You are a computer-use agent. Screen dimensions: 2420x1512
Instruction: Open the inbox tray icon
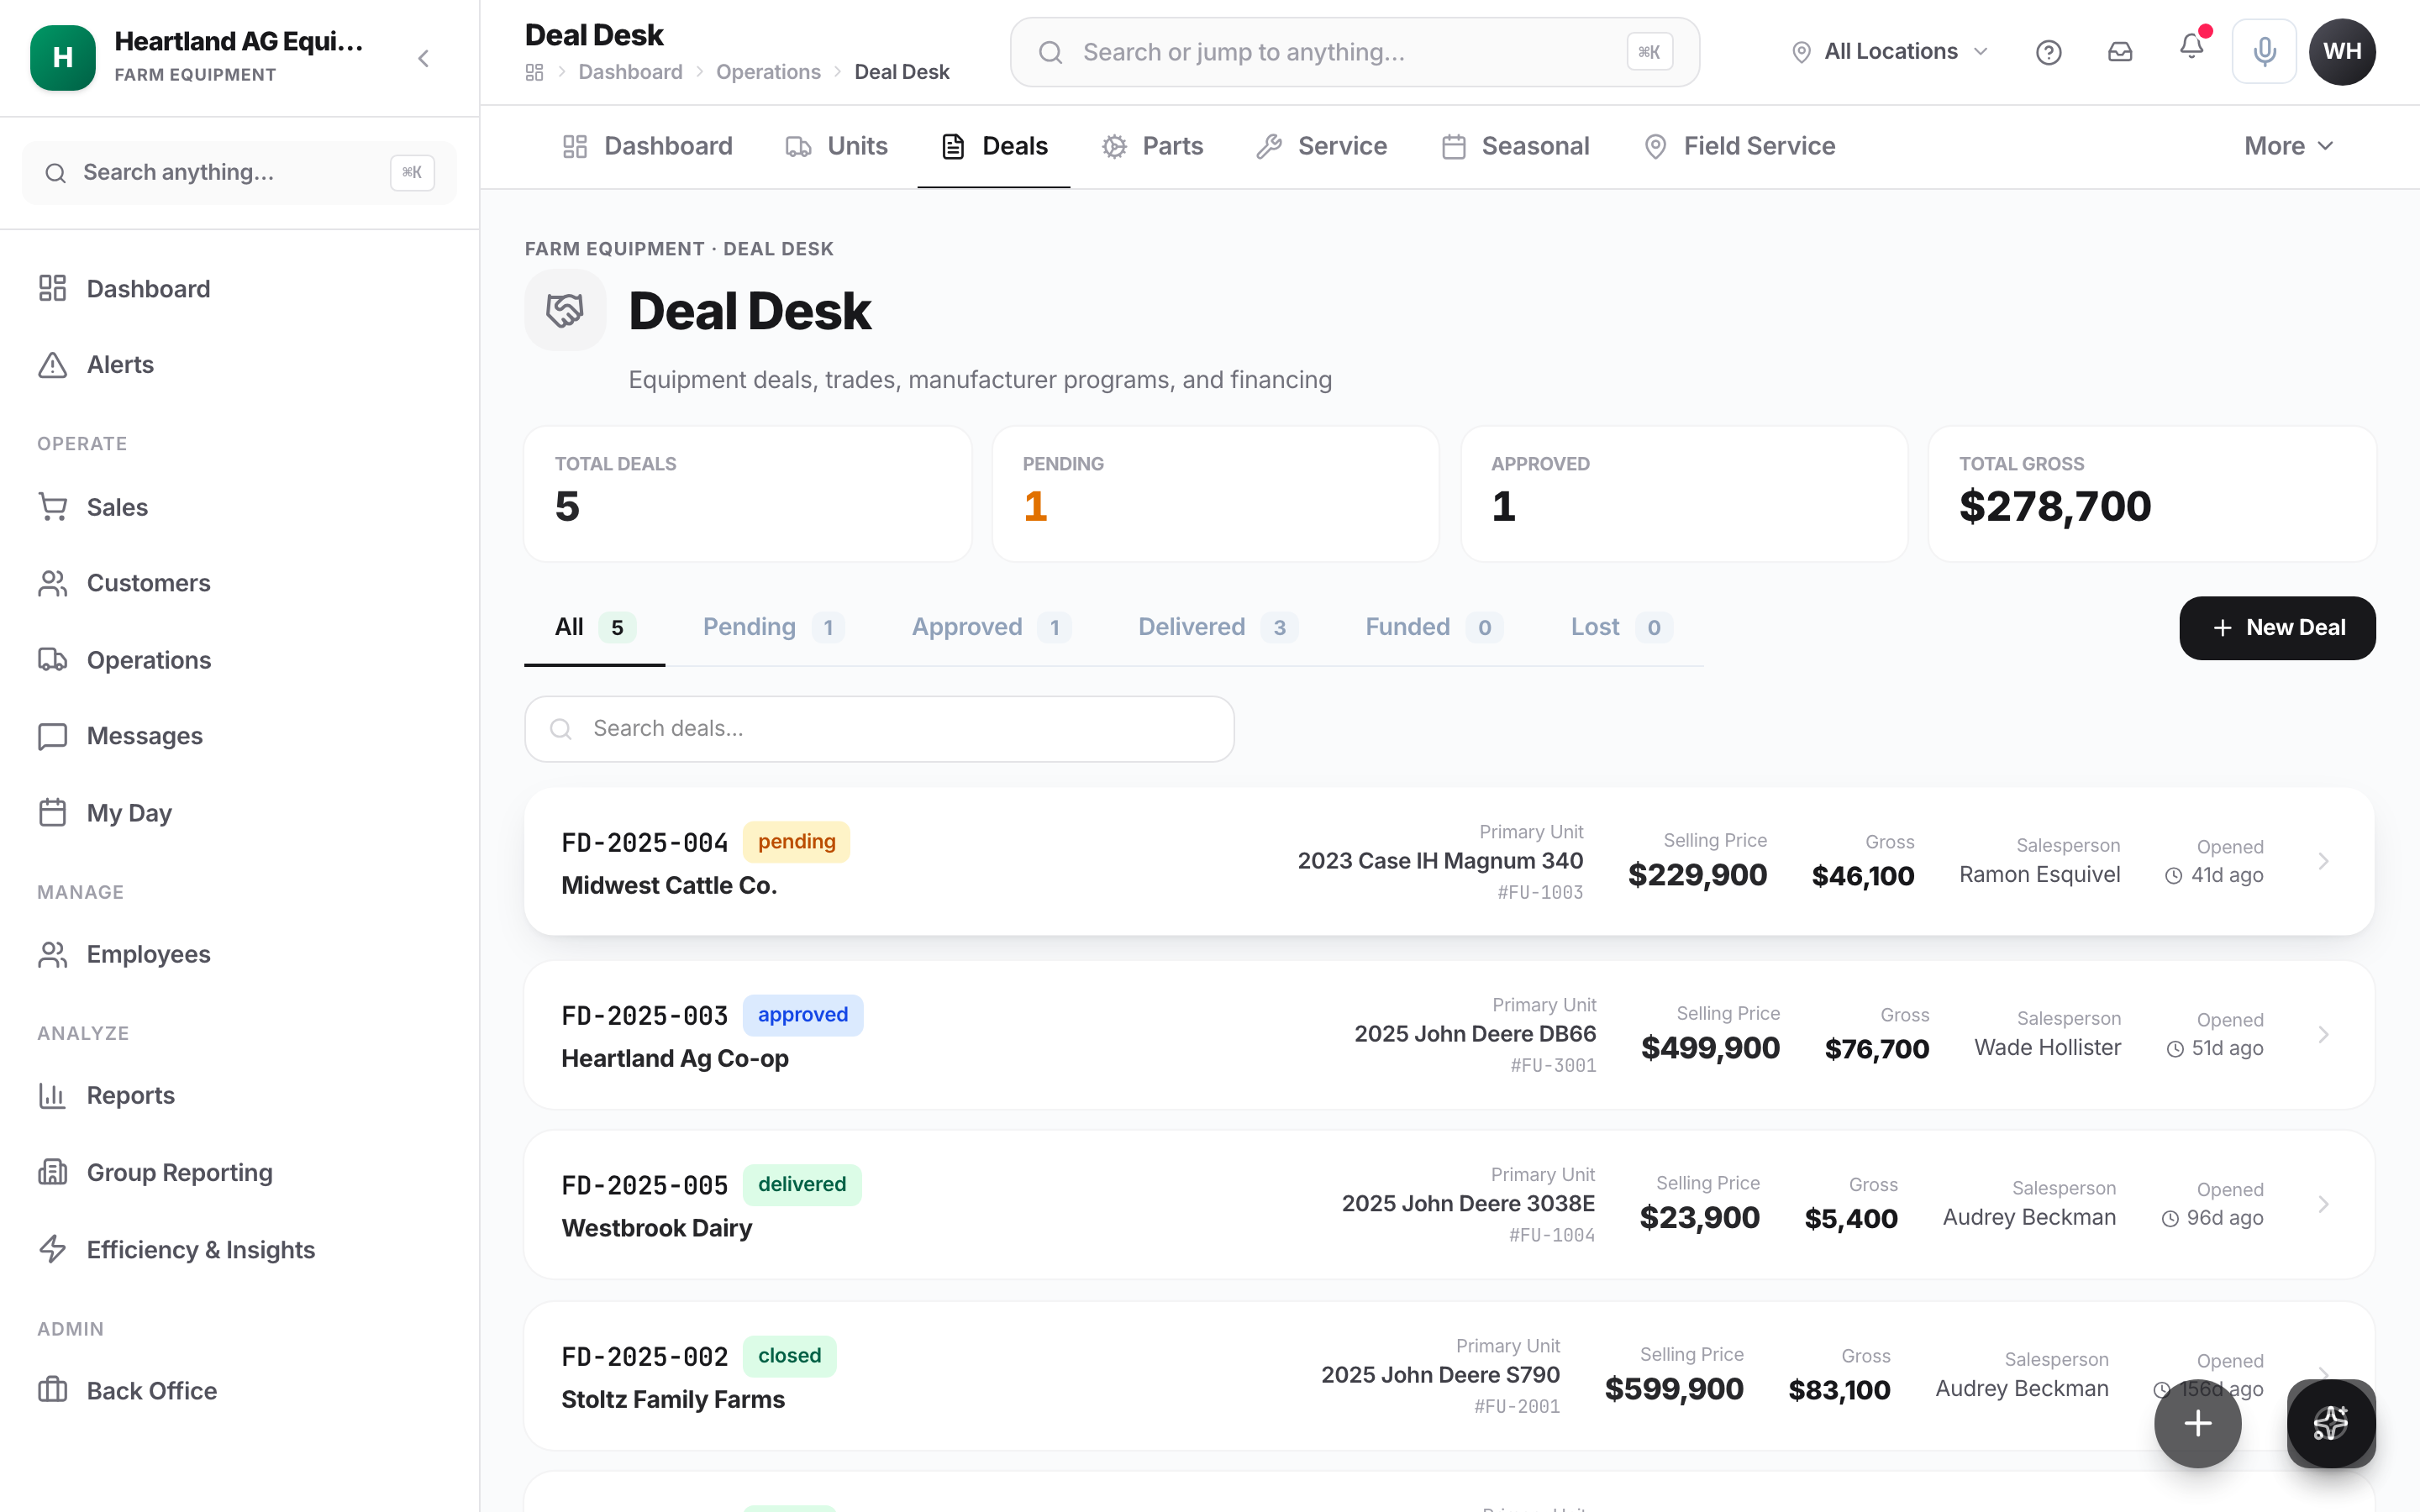pyautogui.click(x=2120, y=52)
